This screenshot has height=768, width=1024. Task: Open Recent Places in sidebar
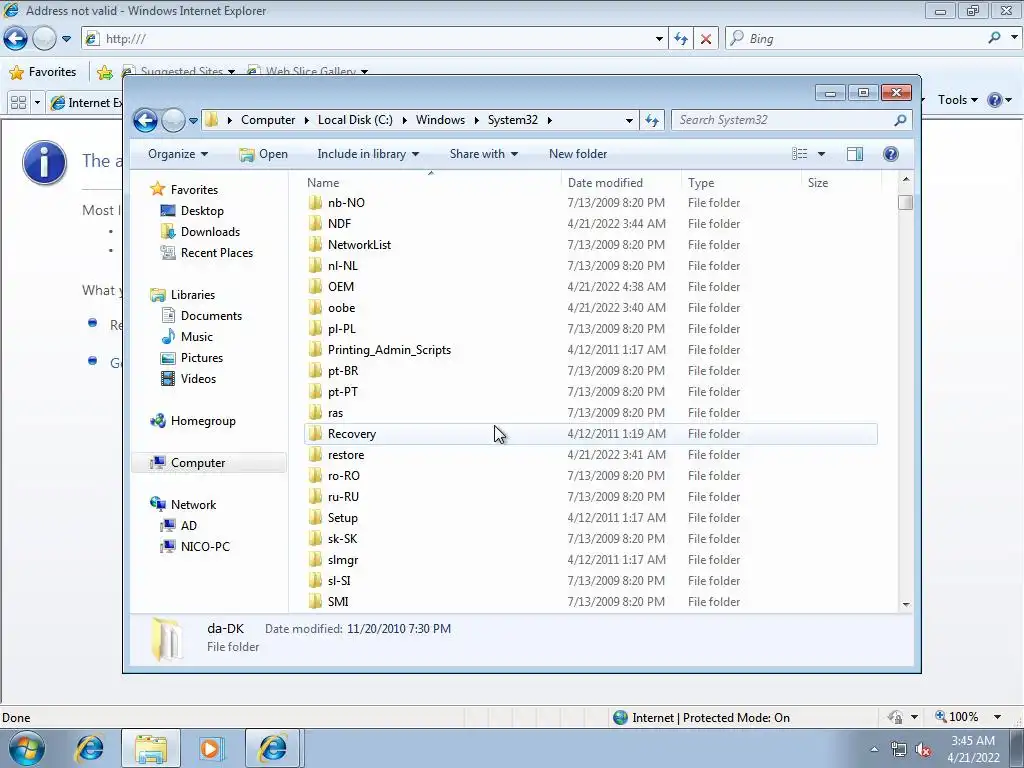point(216,253)
